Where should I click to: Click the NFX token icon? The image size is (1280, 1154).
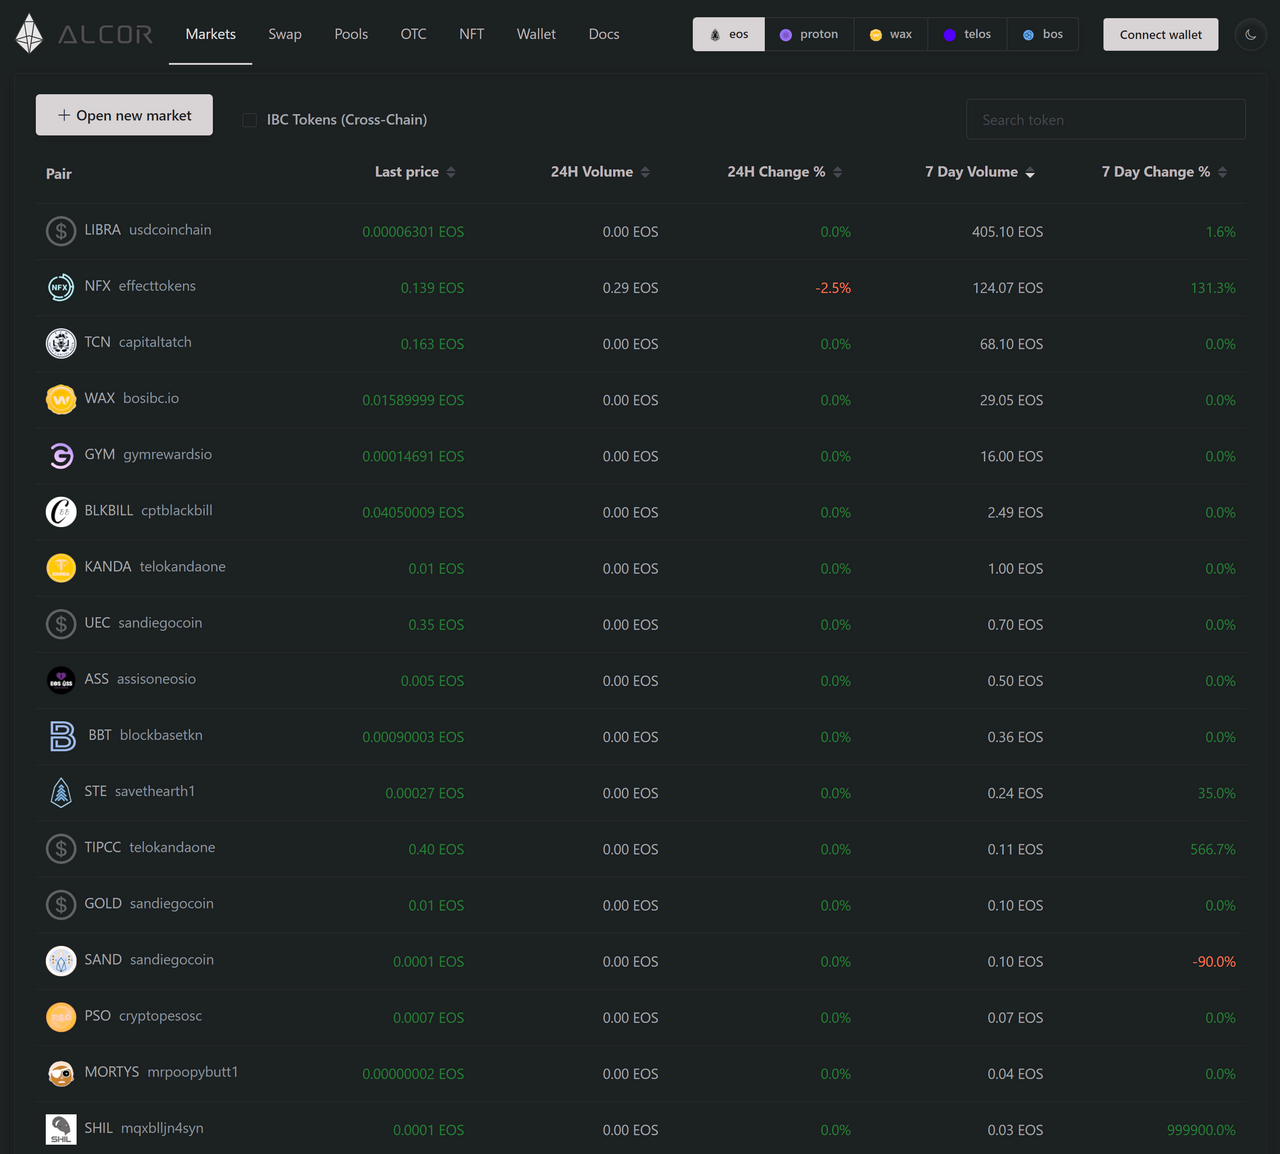click(61, 287)
